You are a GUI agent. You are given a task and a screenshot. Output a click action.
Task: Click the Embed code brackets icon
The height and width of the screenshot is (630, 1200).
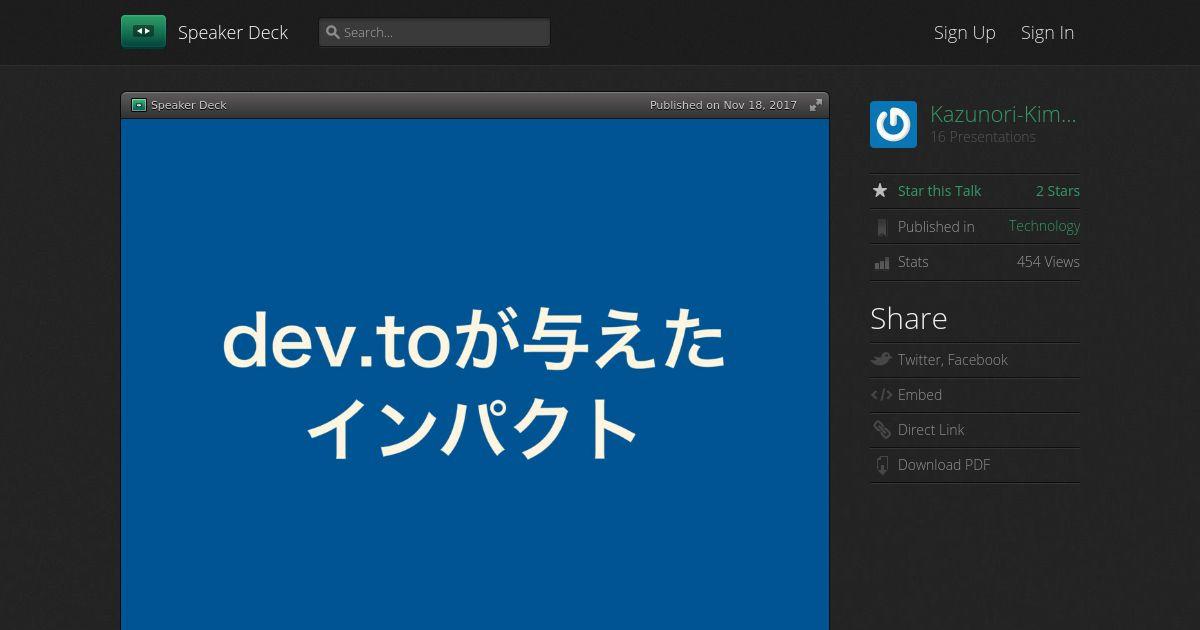[881, 395]
